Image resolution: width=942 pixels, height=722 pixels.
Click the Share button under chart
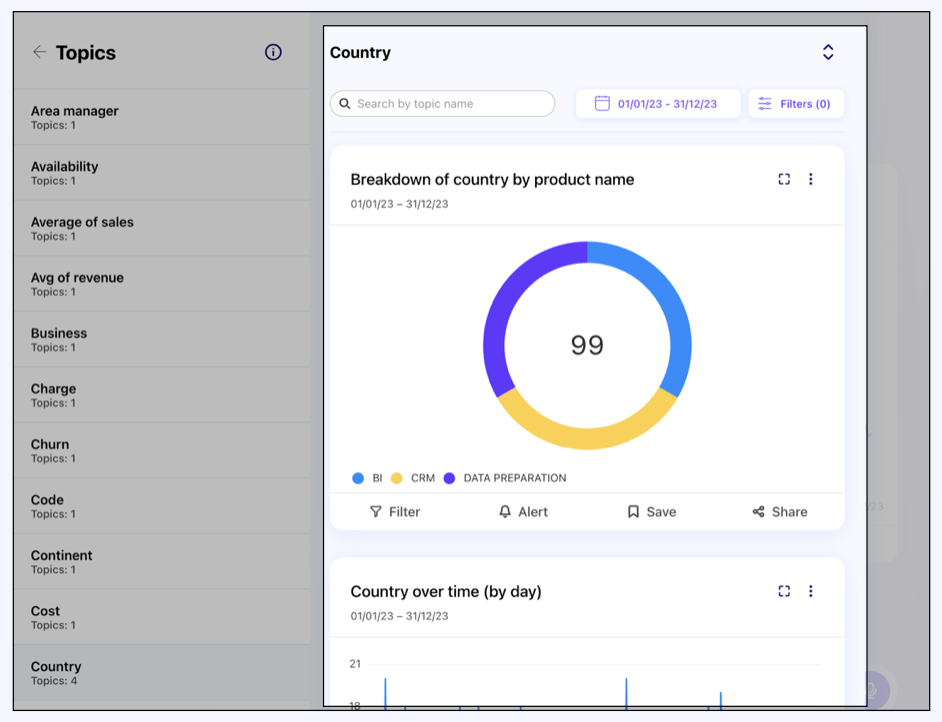pyautogui.click(x=780, y=512)
